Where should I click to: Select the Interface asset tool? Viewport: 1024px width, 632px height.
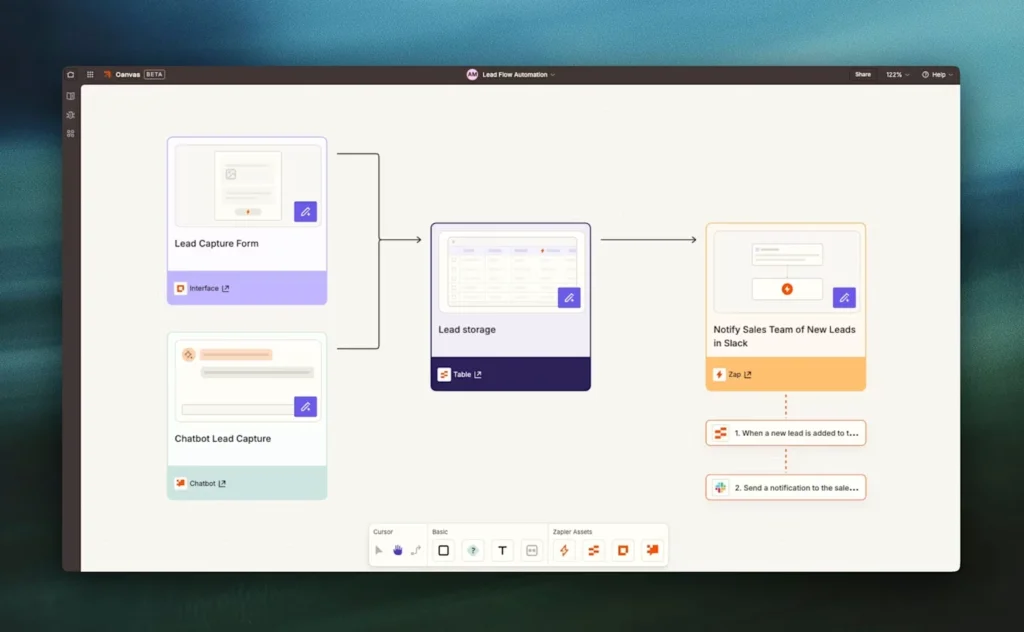[x=623, y=550]
